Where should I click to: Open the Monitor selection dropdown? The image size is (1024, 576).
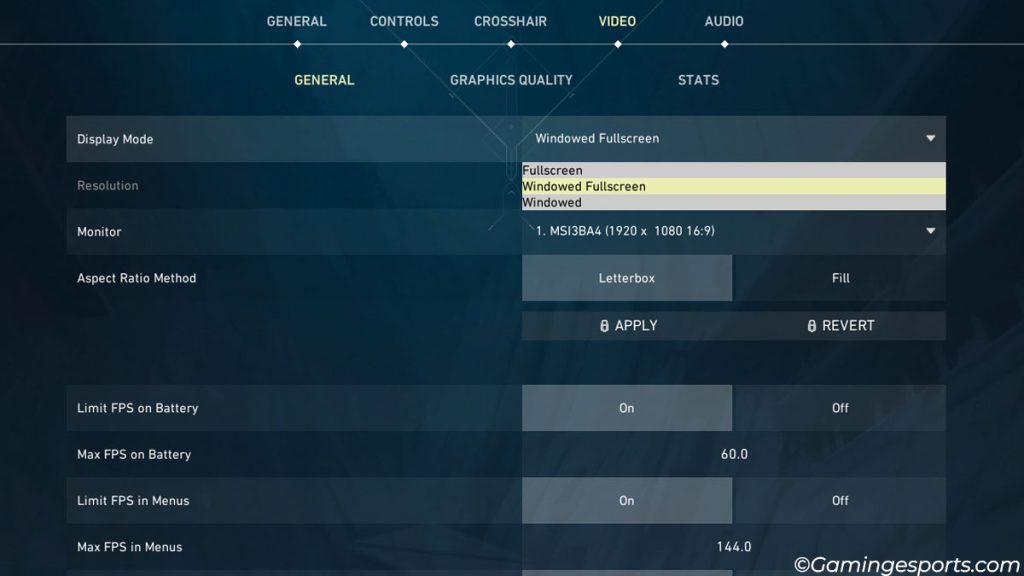[733, 231]
